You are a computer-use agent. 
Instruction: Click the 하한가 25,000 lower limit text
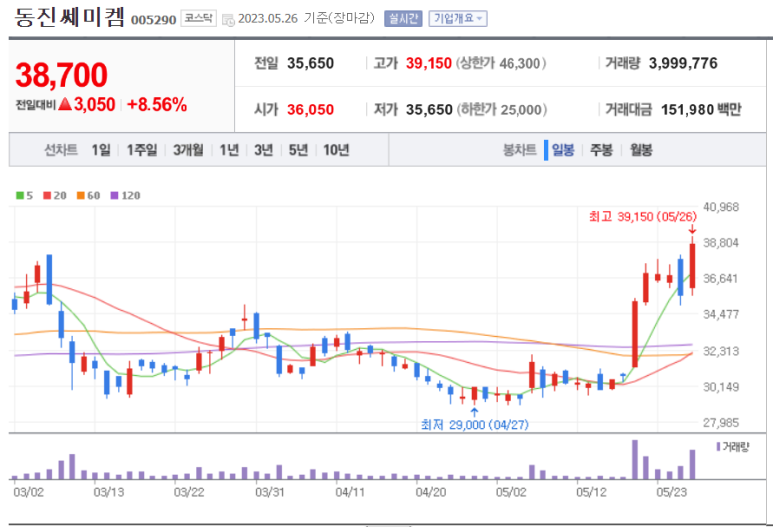tap(501, 109)
